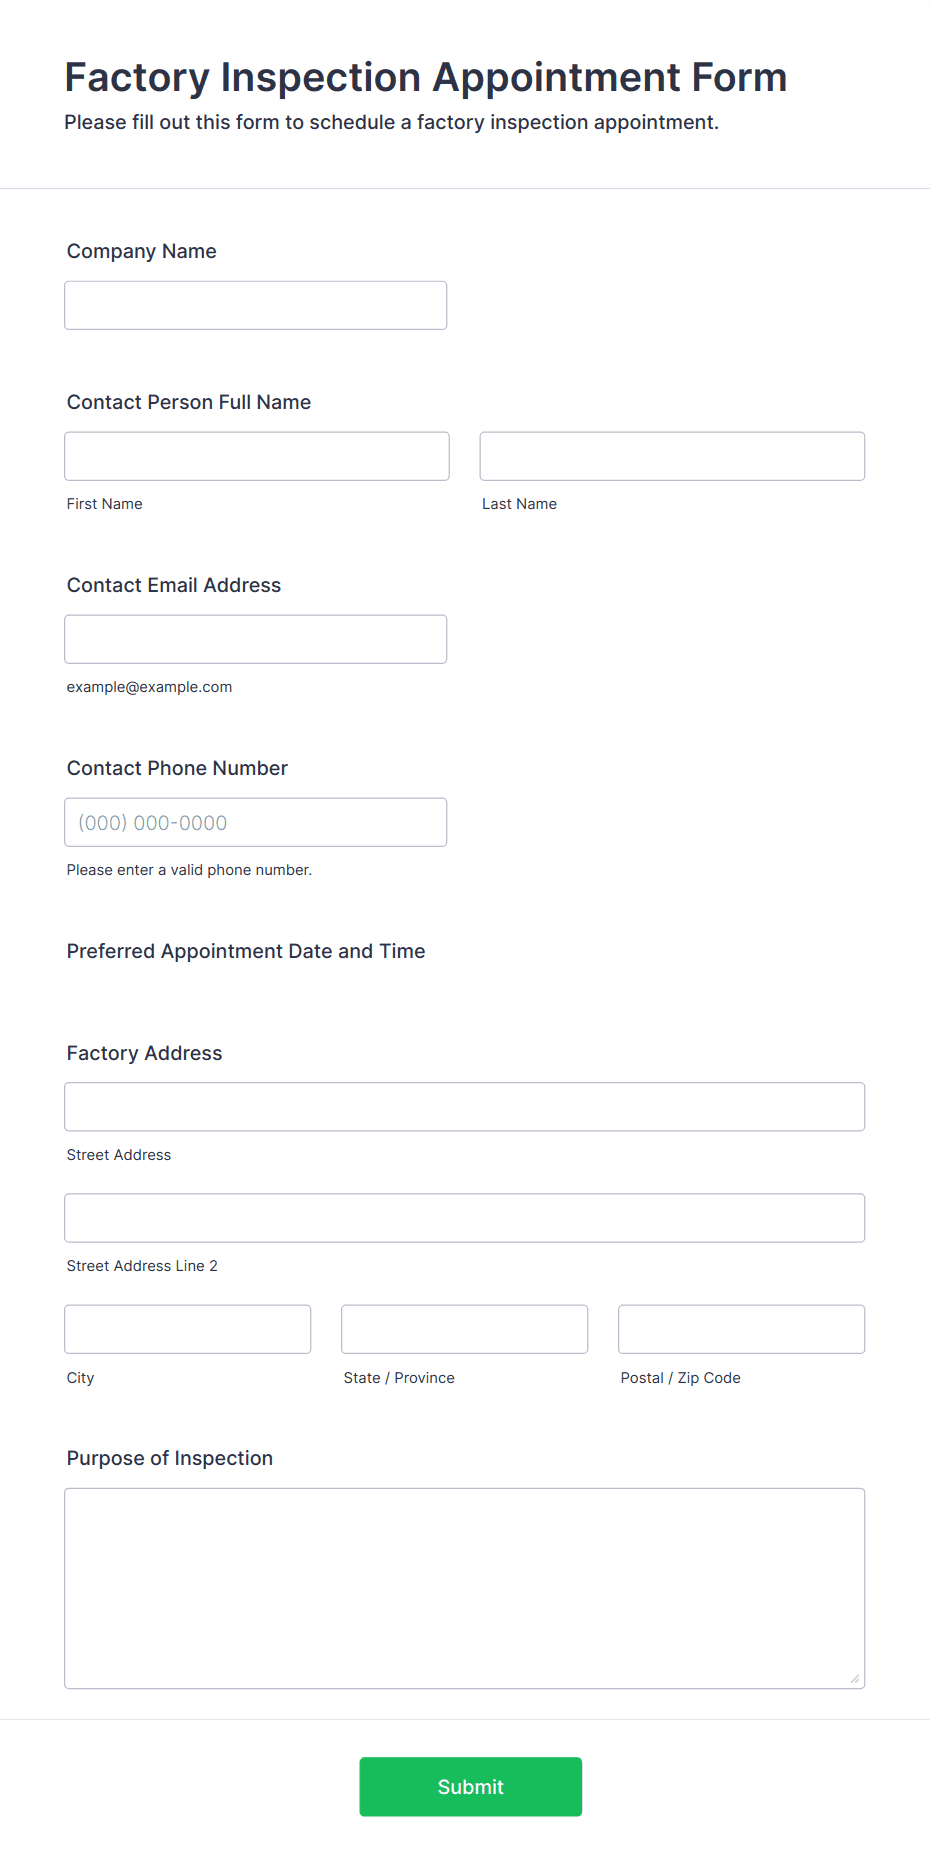Select the Postal / Zip Code box
930x1866 pixels.
point(742,1329)
